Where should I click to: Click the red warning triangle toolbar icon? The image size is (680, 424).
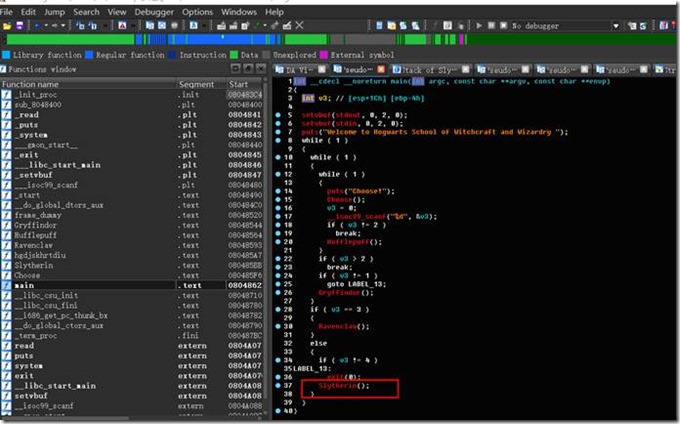point(122,26)
